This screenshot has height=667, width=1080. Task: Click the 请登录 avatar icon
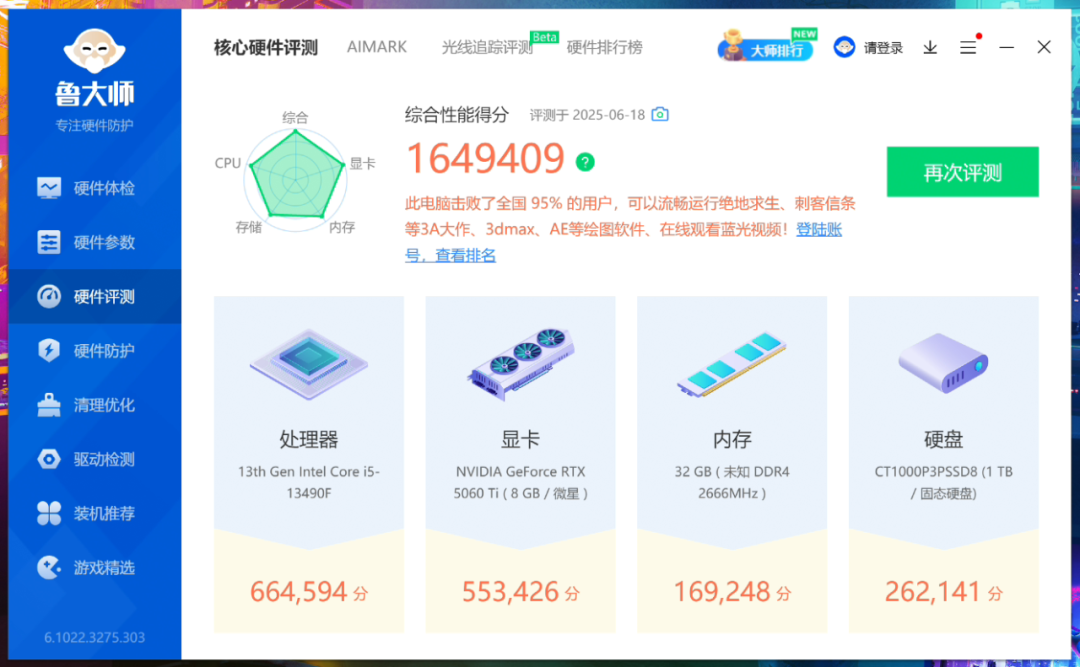[844, 47]
